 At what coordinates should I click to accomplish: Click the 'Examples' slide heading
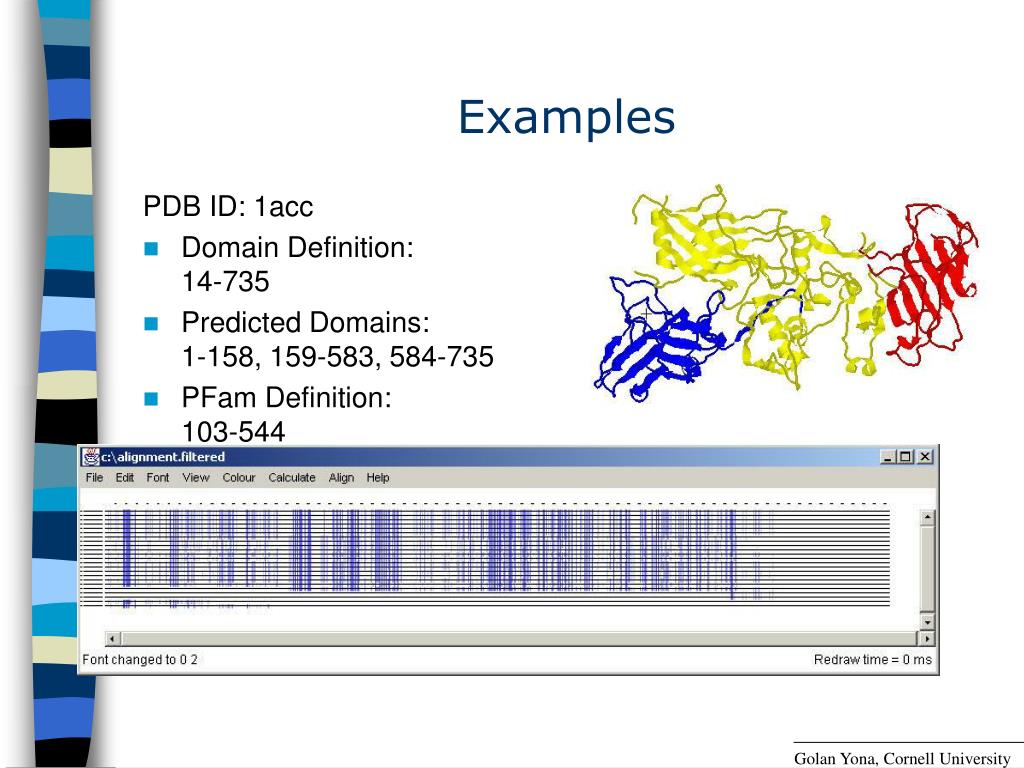(566, 118)
